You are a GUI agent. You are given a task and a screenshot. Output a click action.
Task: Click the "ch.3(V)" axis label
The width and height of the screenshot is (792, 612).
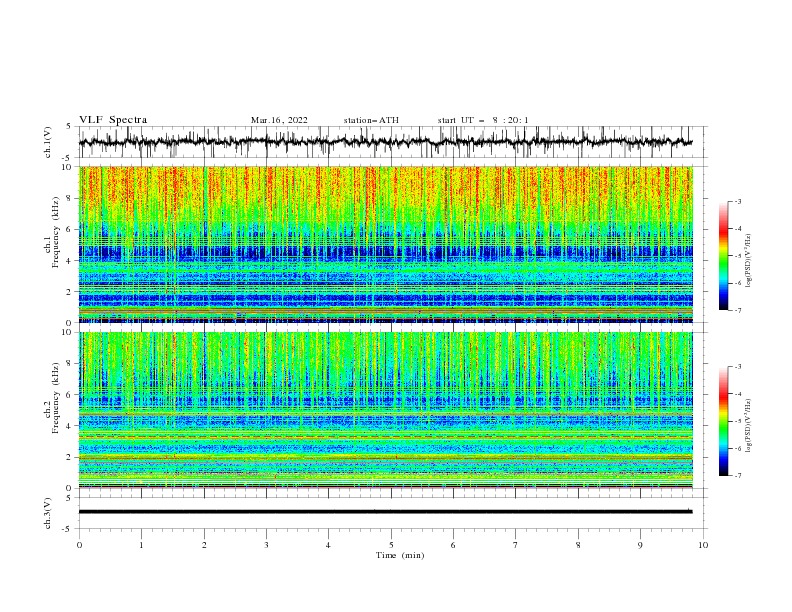(x=48, y=513)
